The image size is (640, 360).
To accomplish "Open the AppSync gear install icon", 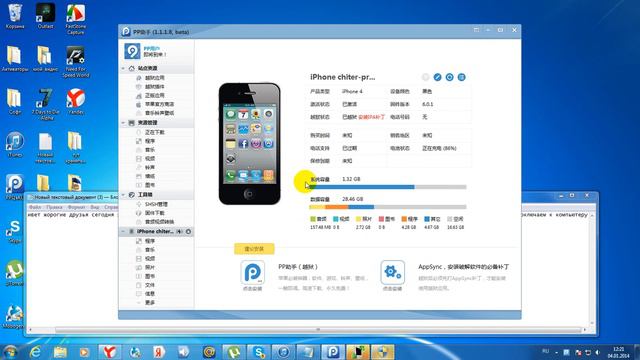I will (x=393, y=272).
